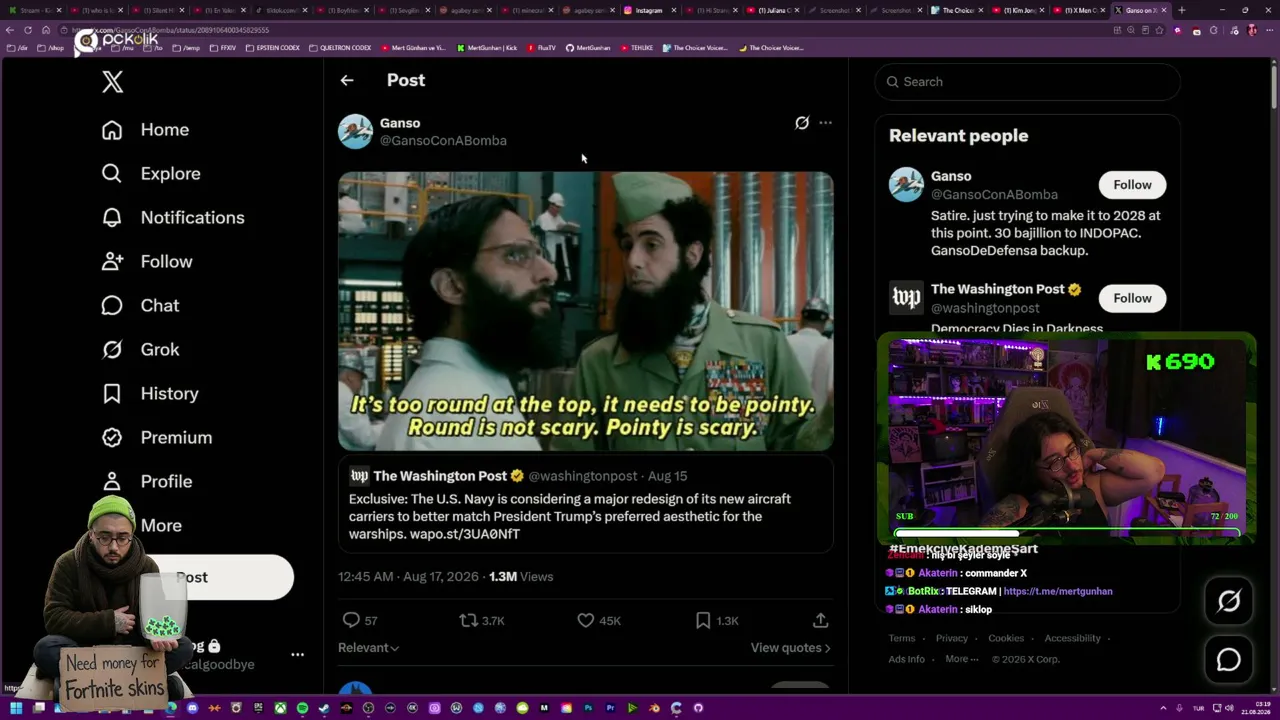Screen dimensions: 1280x720
Task: Open the TEHLIKE bookmark
Action: pyautogui.click(x=636, y=48)
